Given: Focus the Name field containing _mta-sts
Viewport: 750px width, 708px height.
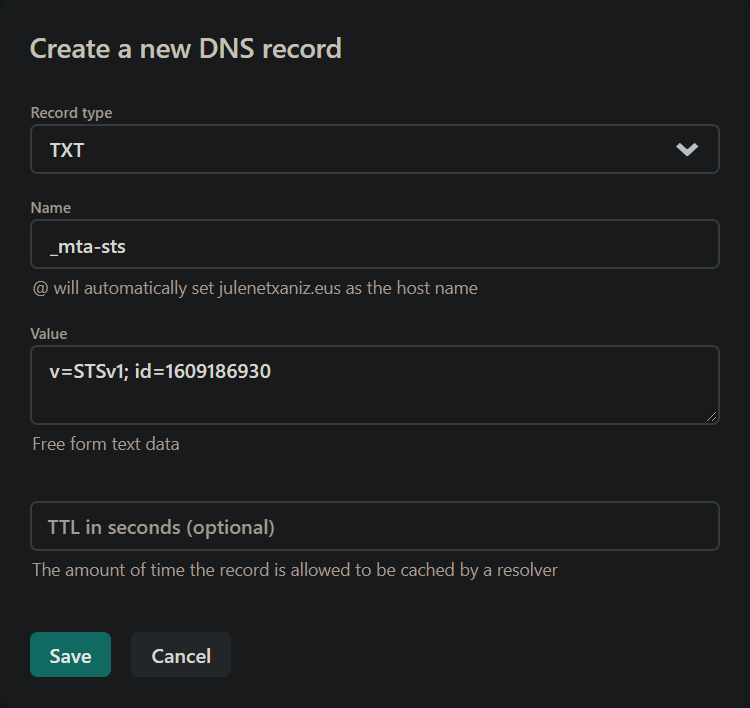Looking at the screenshot, I should pyautogui.click(x=375, y=244).
